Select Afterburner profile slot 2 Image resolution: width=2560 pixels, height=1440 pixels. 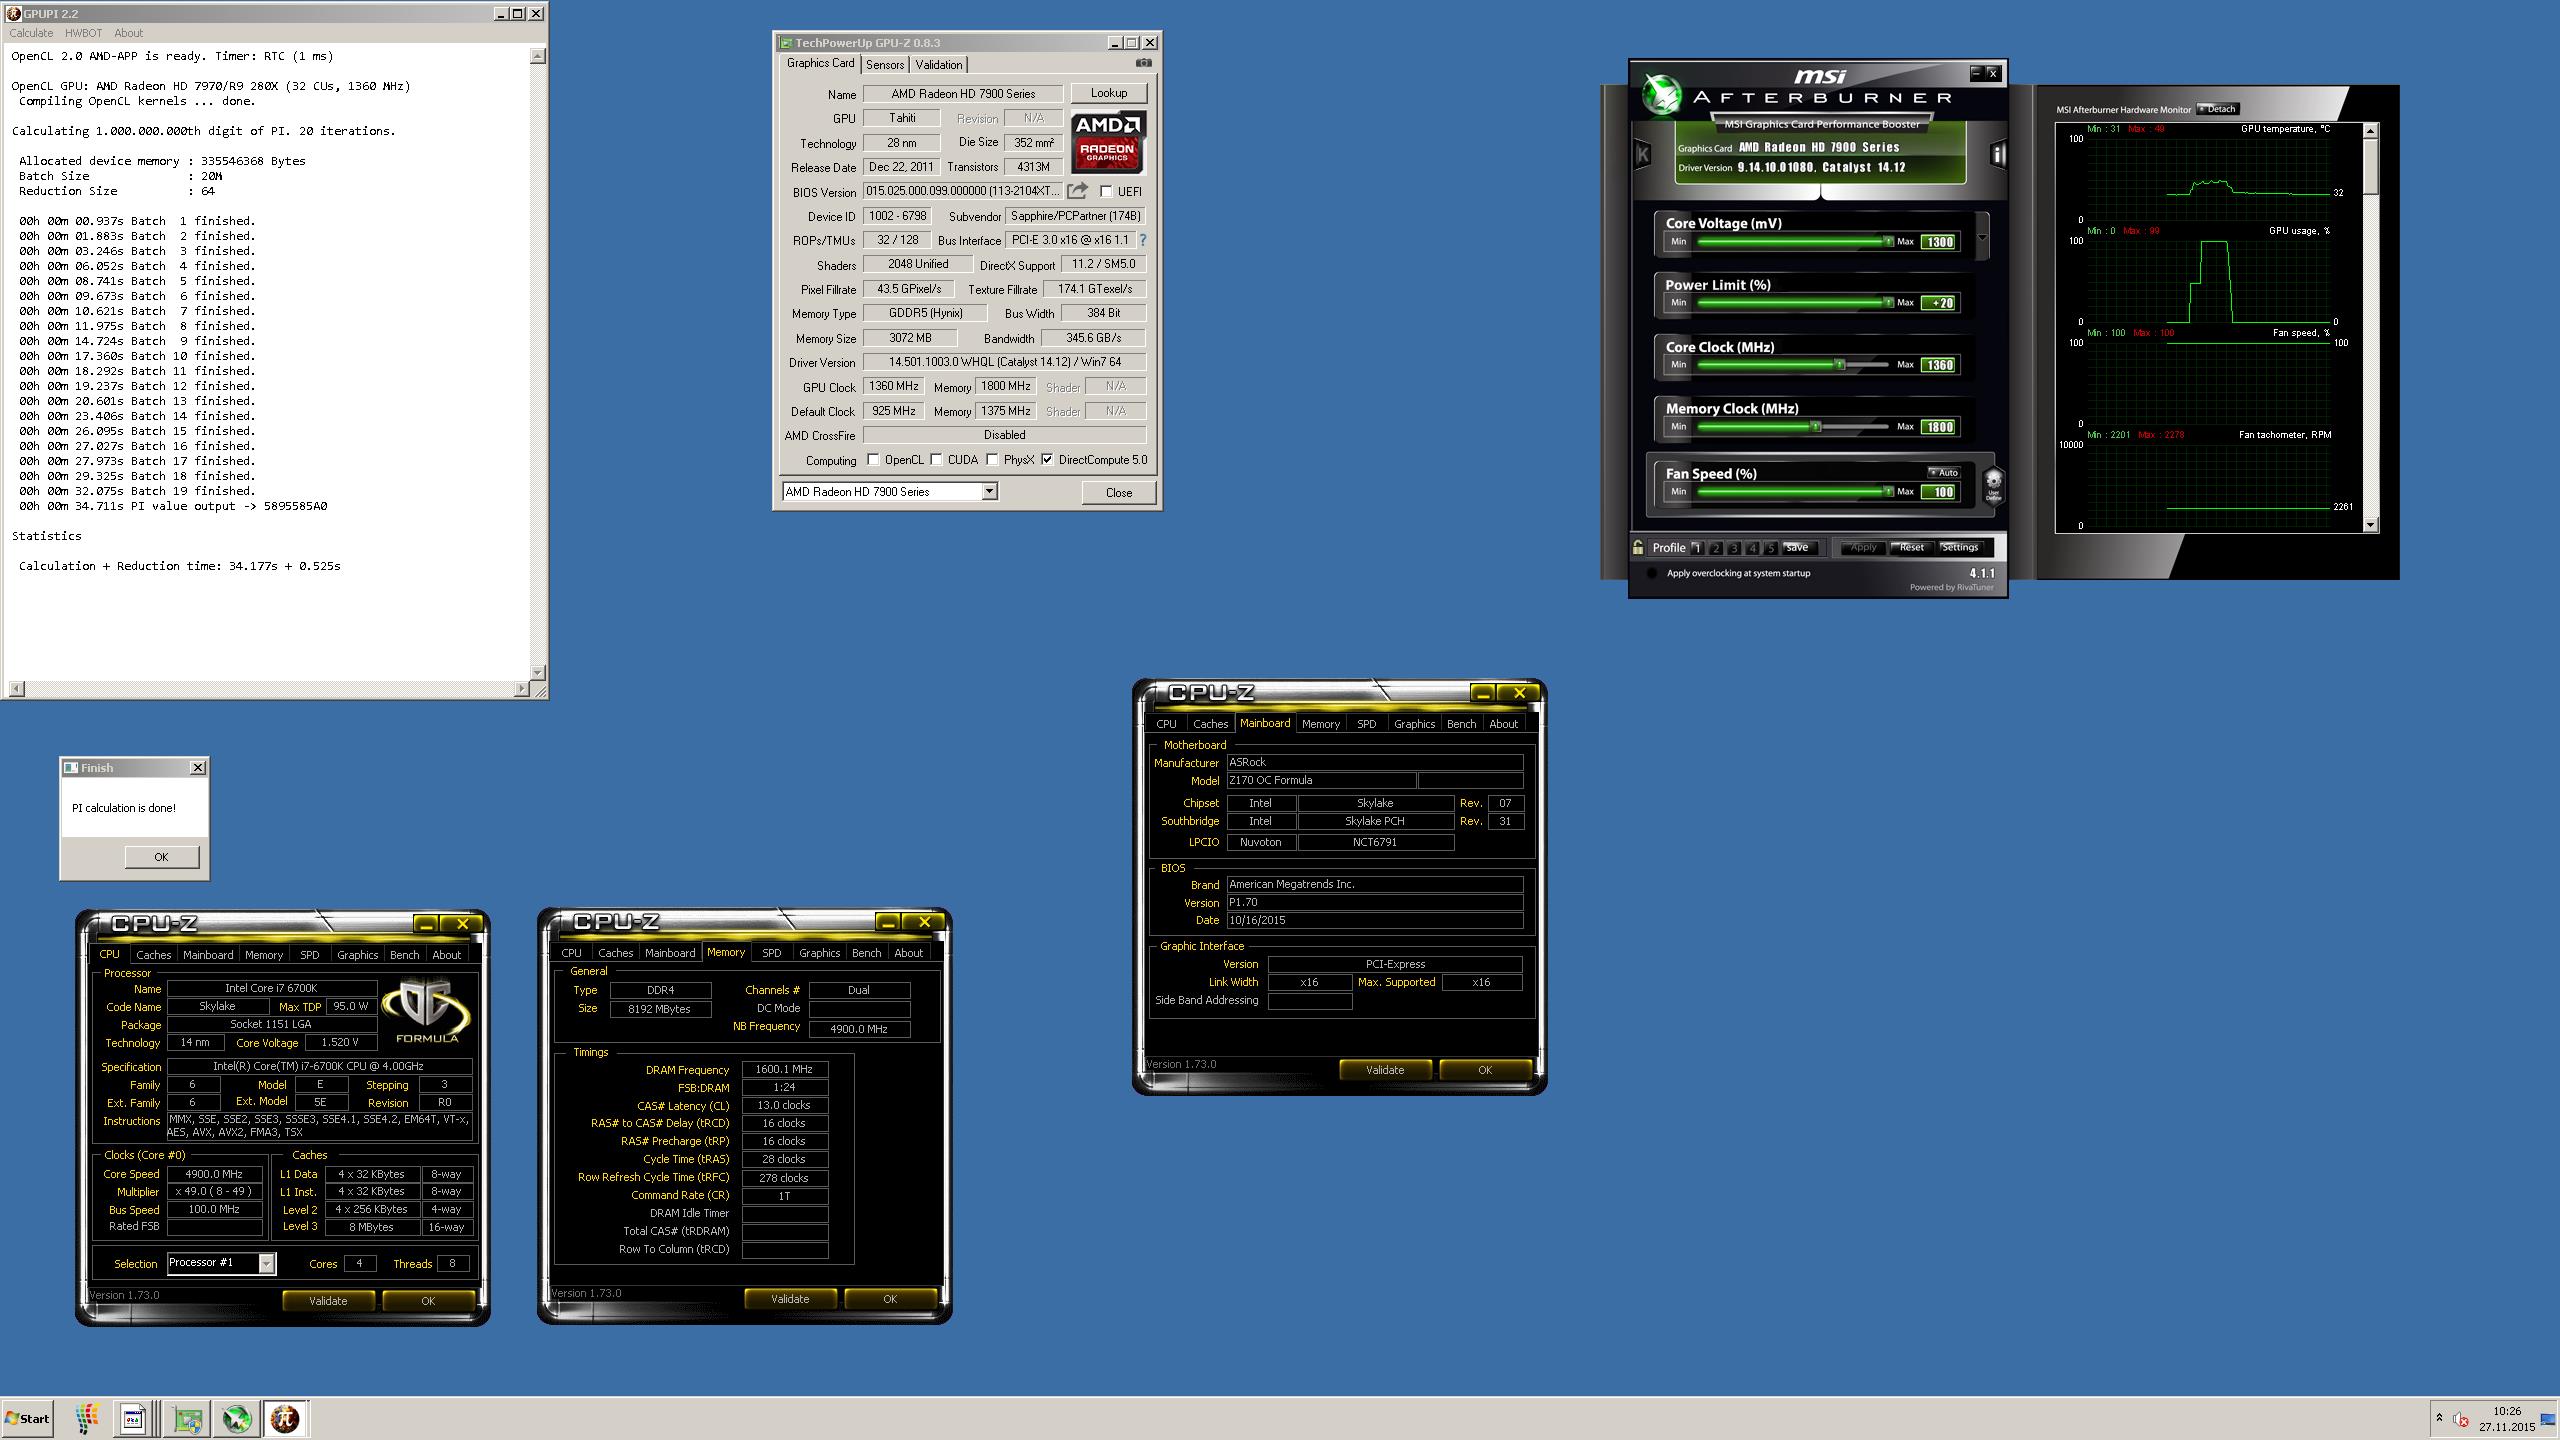coord(1716,548)
